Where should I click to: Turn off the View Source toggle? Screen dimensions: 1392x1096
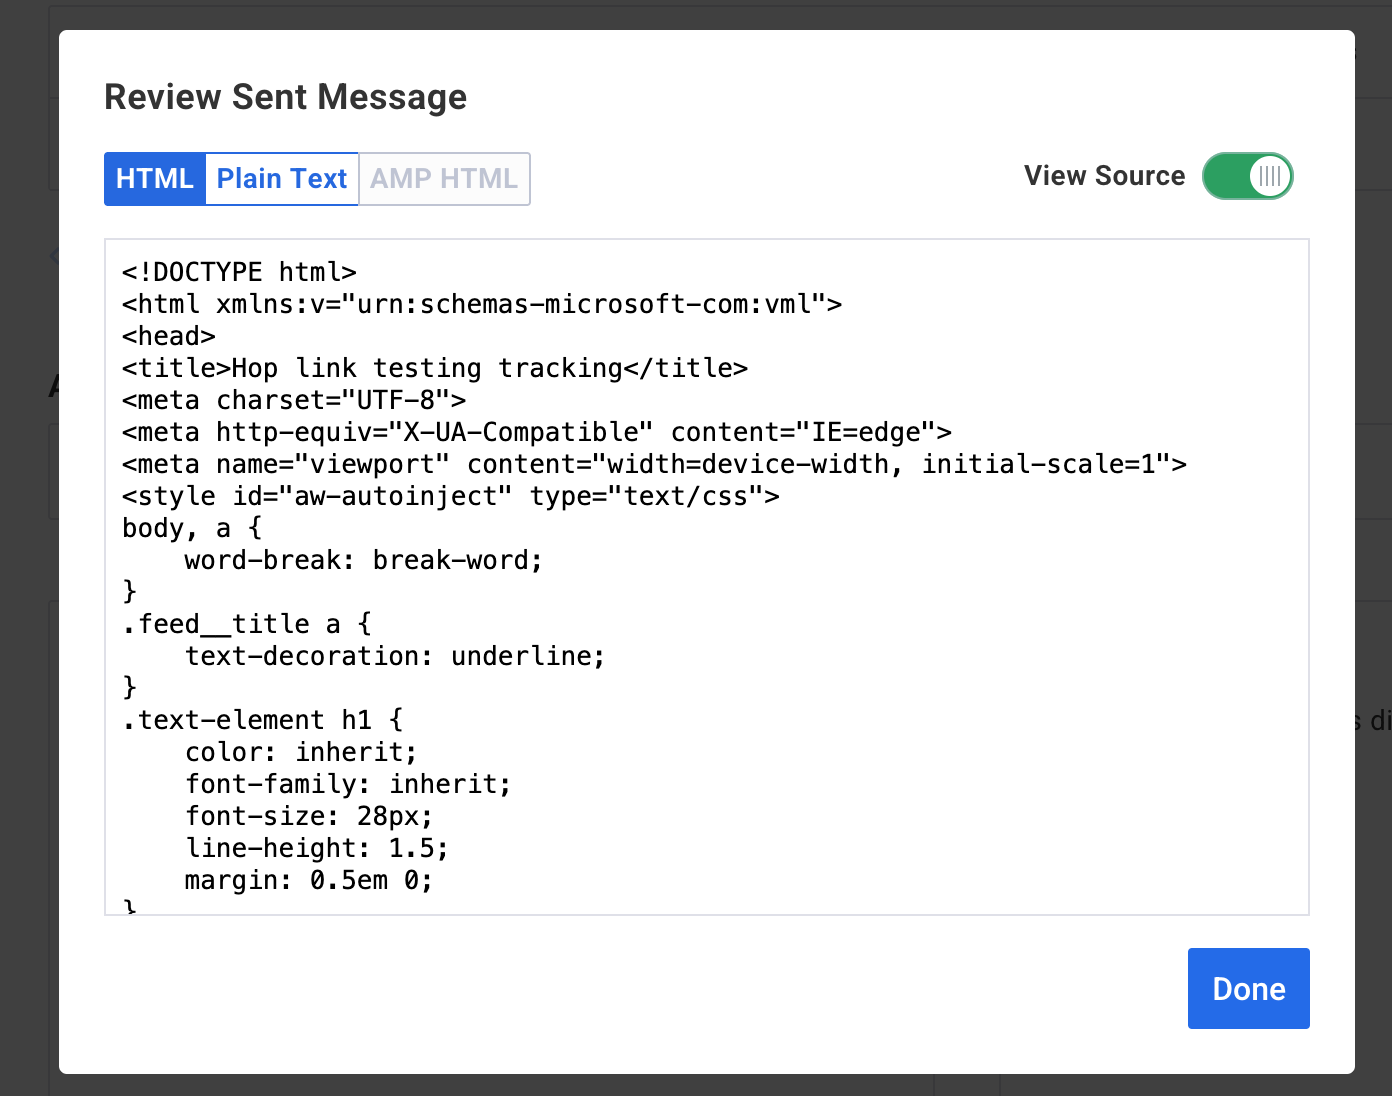click(1247, 177)
